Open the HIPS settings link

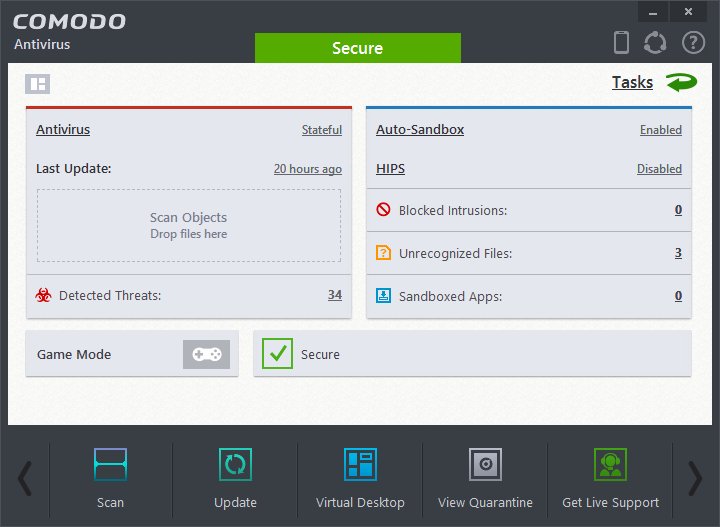pos(390,169)
